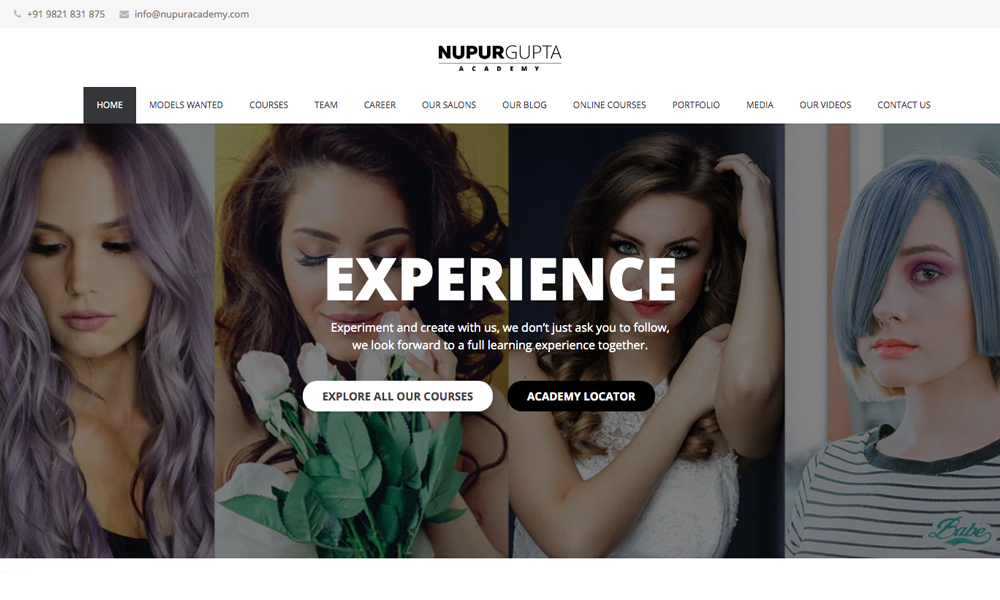Select the Home menu item
The height and width of the screenshot is (600, 1000).
[110, 105]
